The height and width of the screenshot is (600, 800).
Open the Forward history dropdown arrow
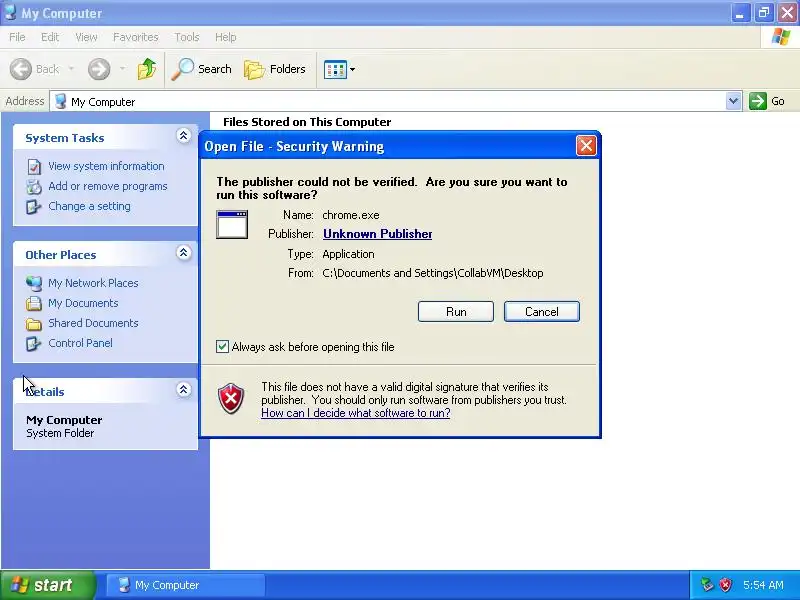coord(122,69)
